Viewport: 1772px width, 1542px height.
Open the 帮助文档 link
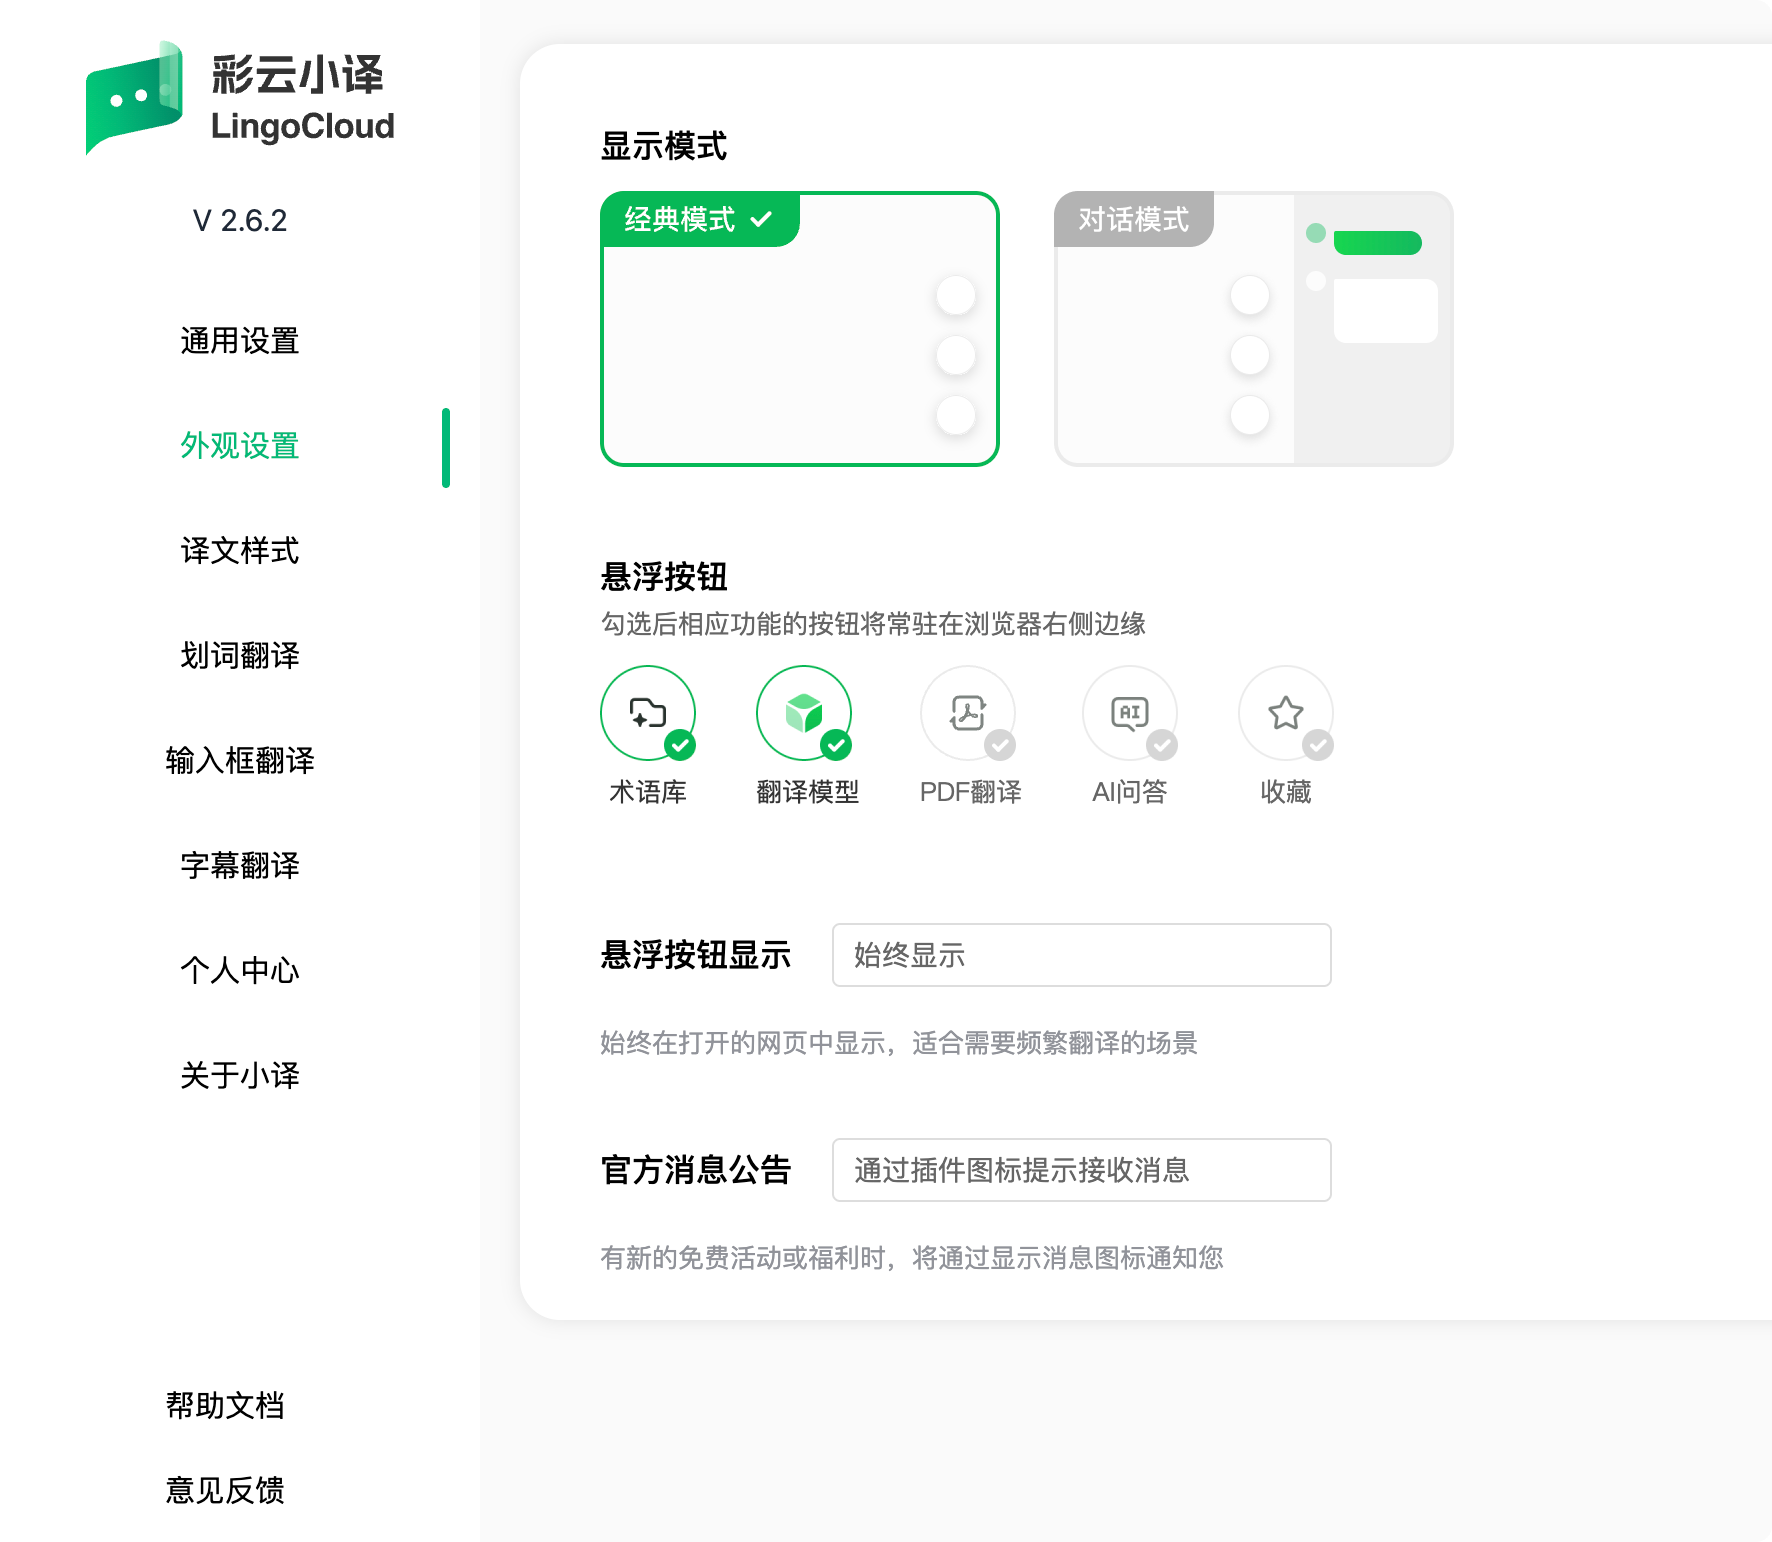225,1406
